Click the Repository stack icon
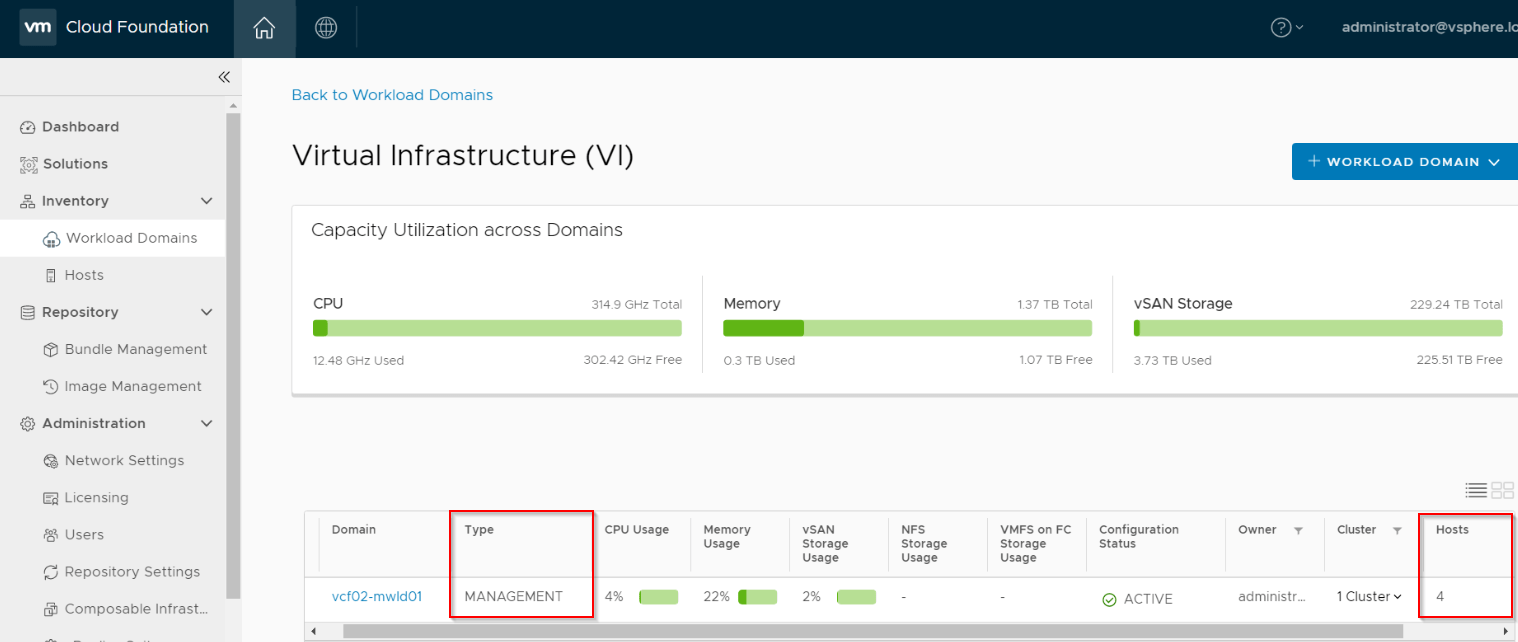1518x642 pixels. [28, 312]
